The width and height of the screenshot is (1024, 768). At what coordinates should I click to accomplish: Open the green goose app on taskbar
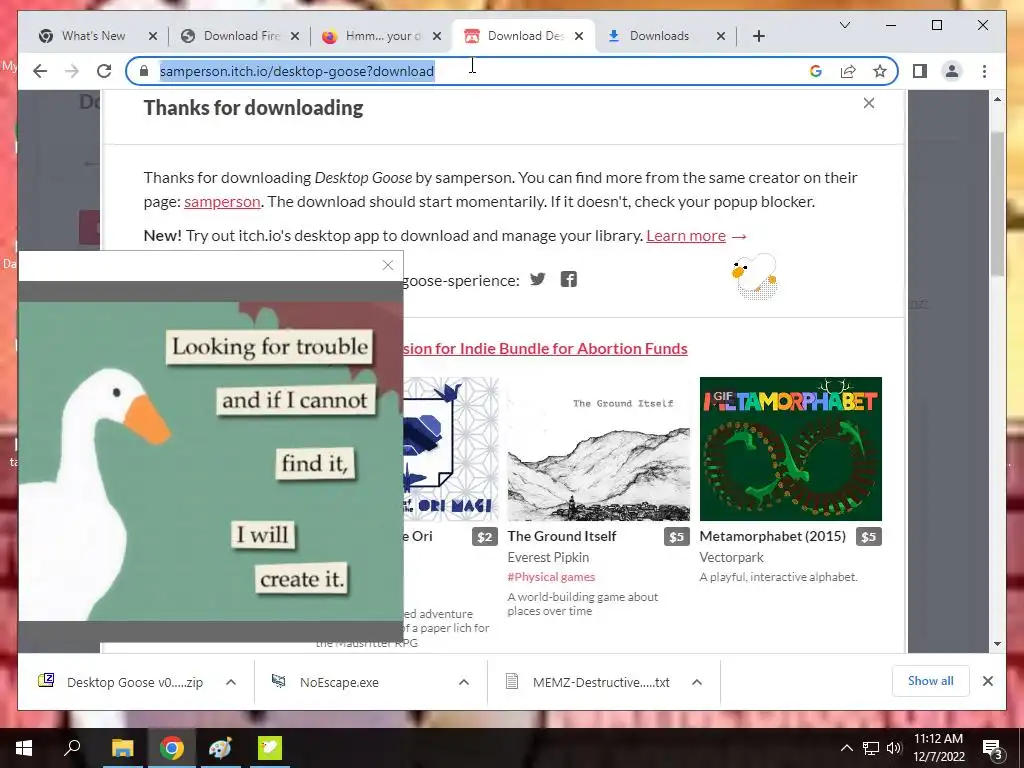270,748
